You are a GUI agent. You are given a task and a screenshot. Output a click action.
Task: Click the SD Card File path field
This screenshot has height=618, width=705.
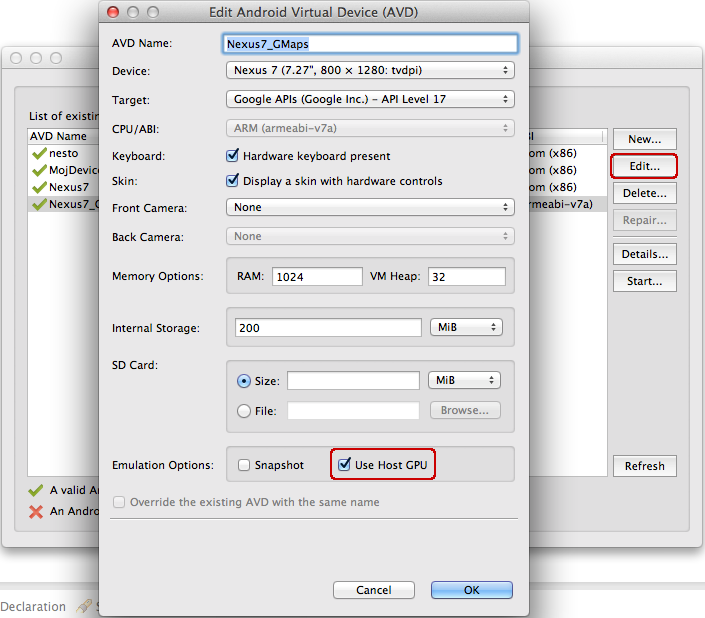pyautogui.click(x=353, y=410)
